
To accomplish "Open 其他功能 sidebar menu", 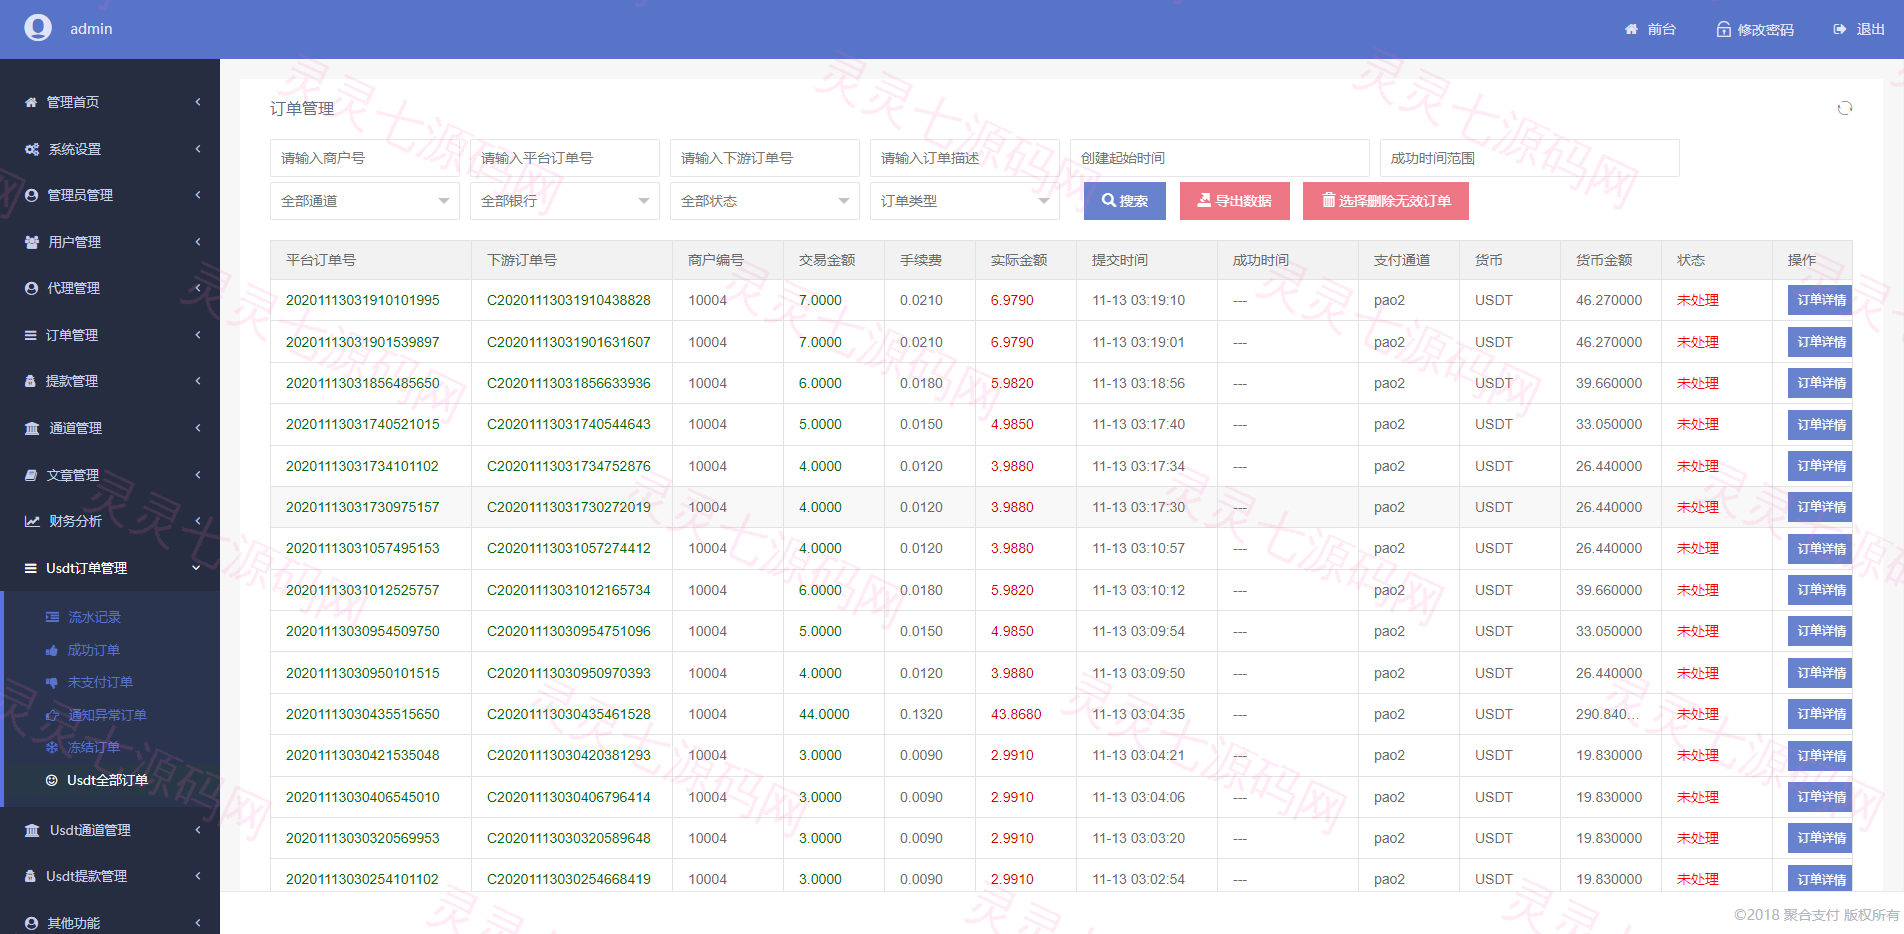I will (110, 922).
